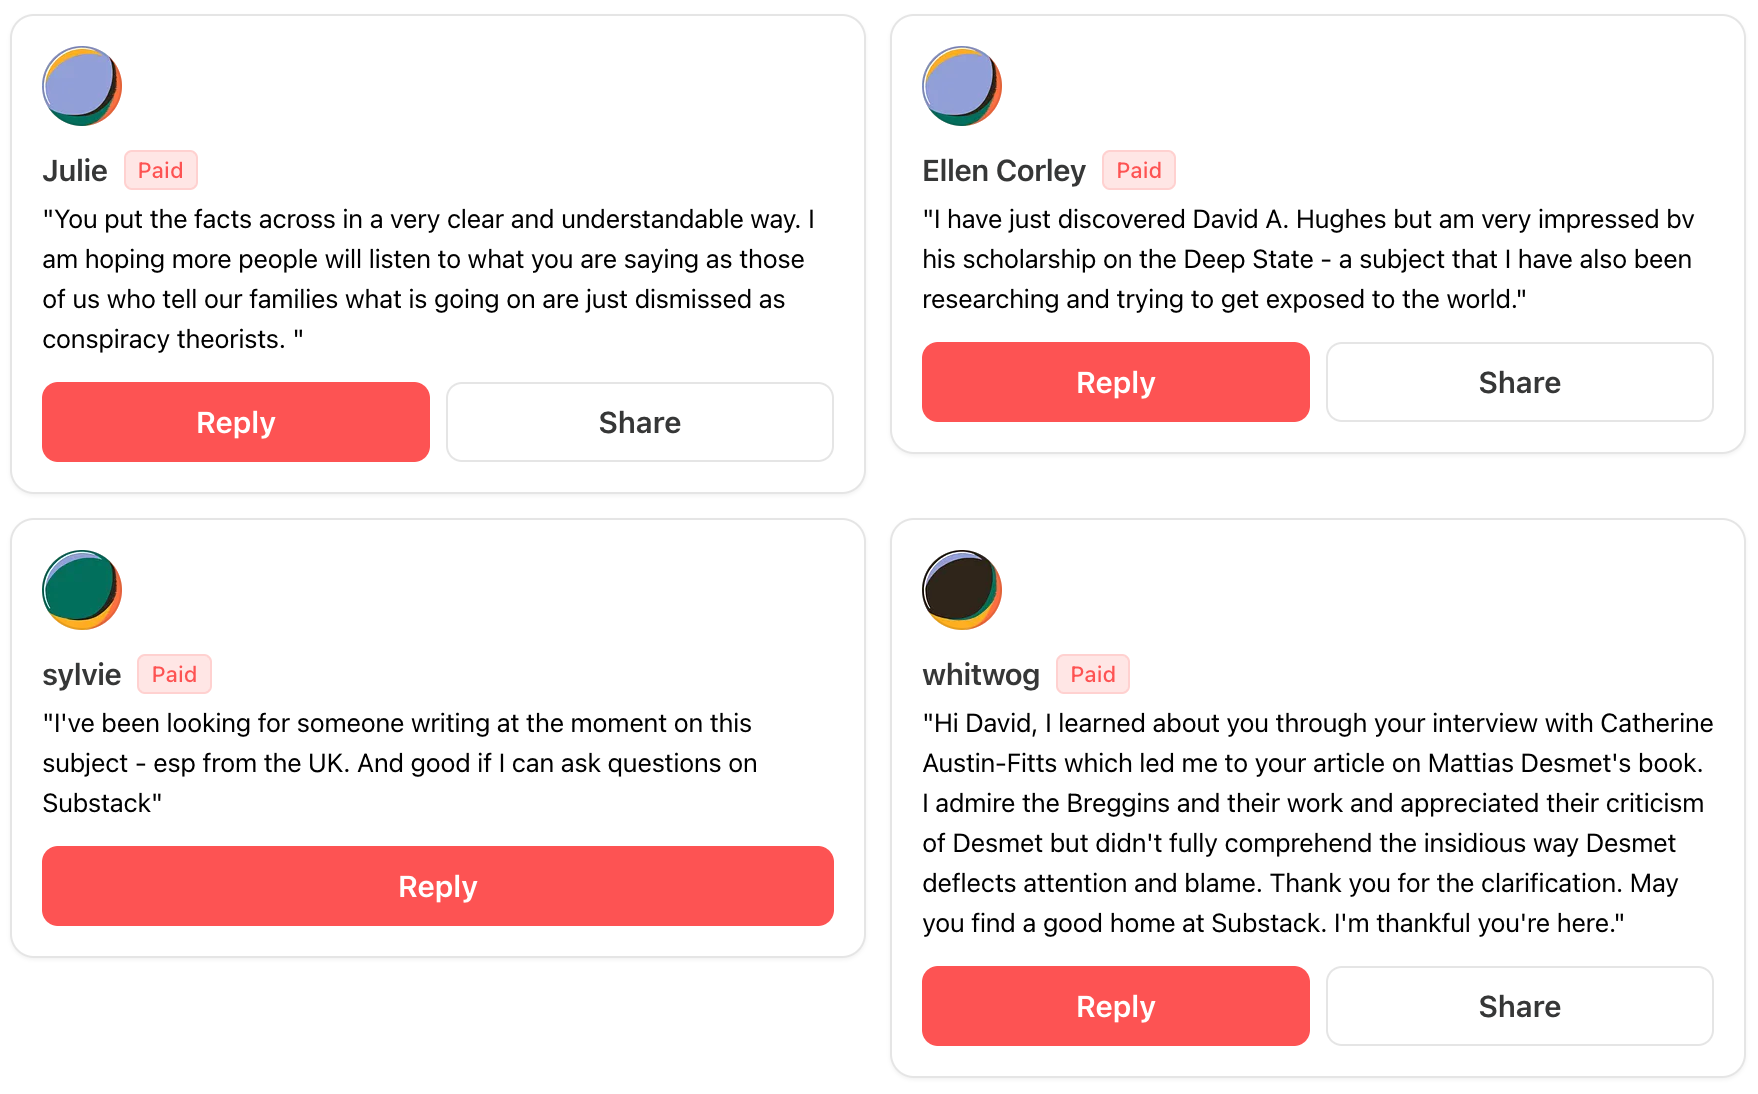This screenshot has width=1758, height=1094.
Task: Select the Paid badge beside sylvie
Action: (x=174, y=674)
